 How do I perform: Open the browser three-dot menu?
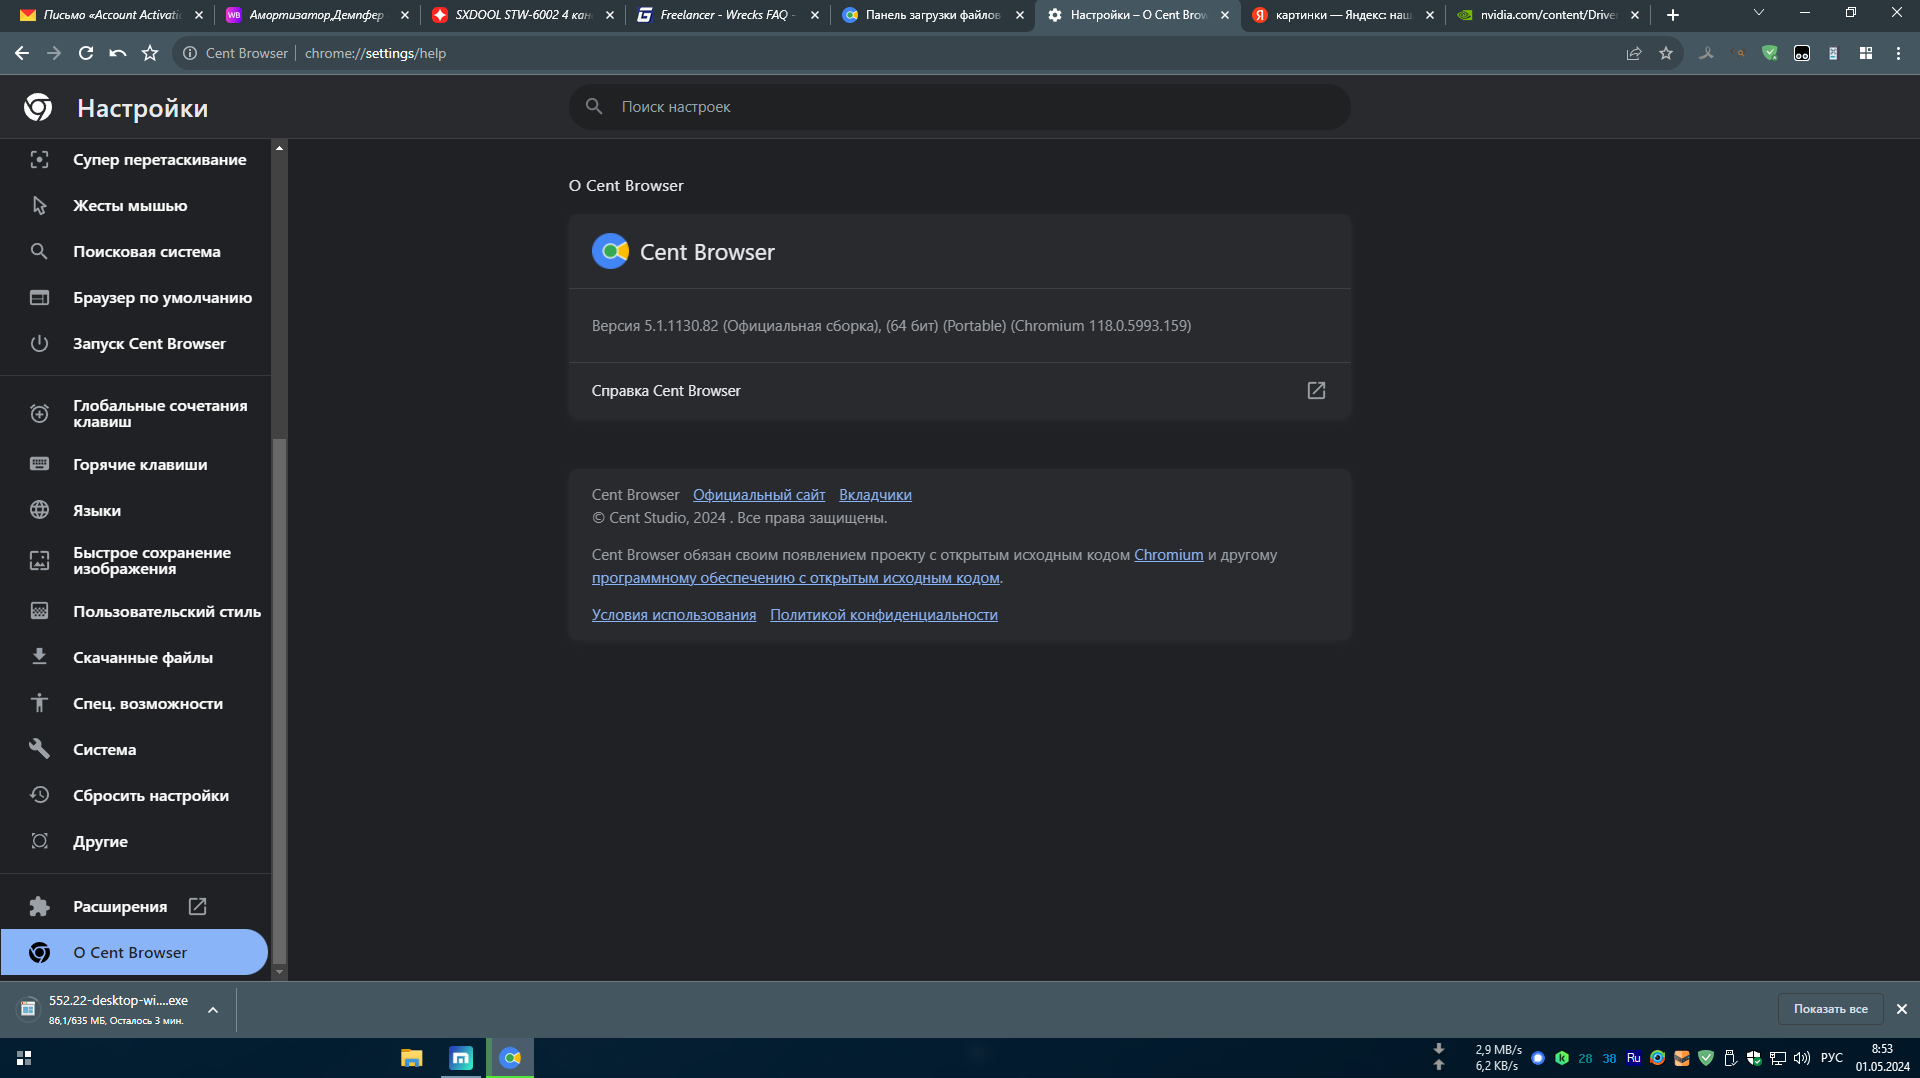click(x=1898, y=53)
